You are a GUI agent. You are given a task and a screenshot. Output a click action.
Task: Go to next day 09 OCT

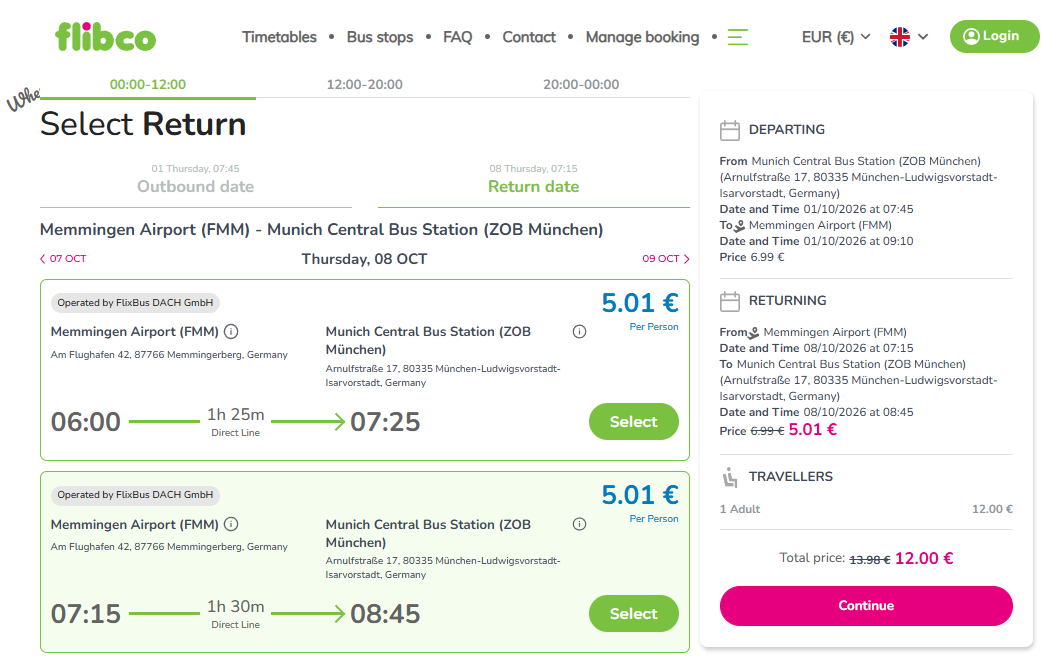[666, 258]
